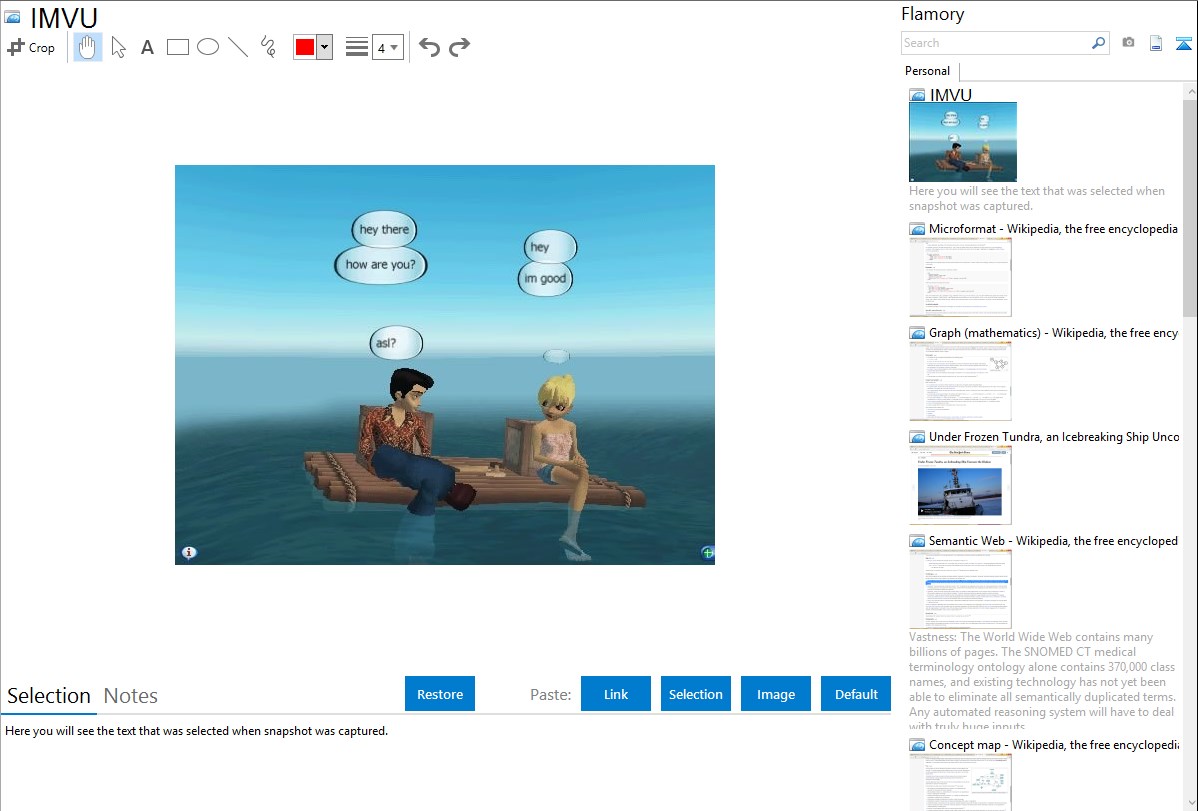This screenshot has width=1198, height=811.
Task: Pick the ellipse shape tool
Action: pyautogui.click(x=208, y=47)
